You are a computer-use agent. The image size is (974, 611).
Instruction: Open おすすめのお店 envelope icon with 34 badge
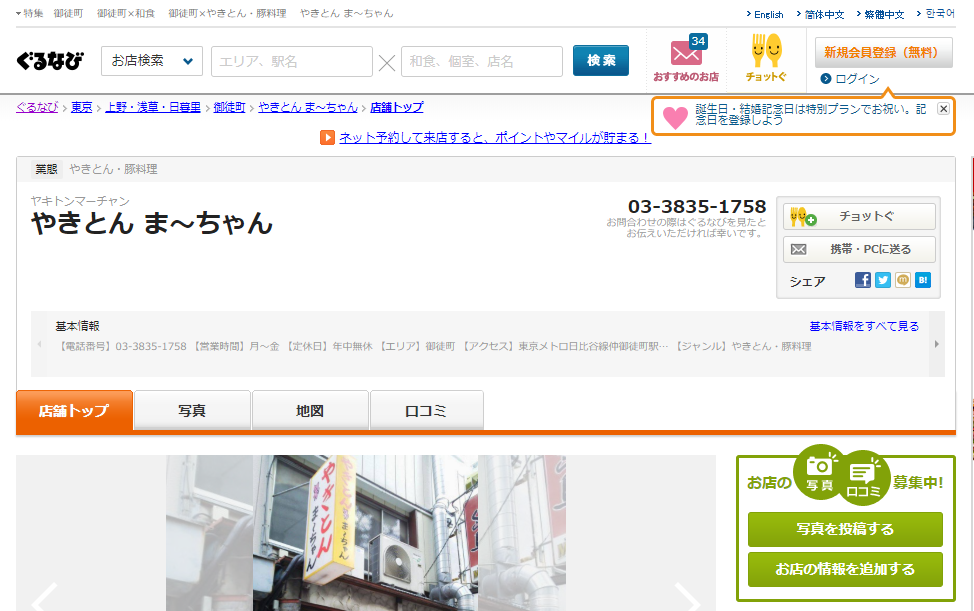point(686,58)
